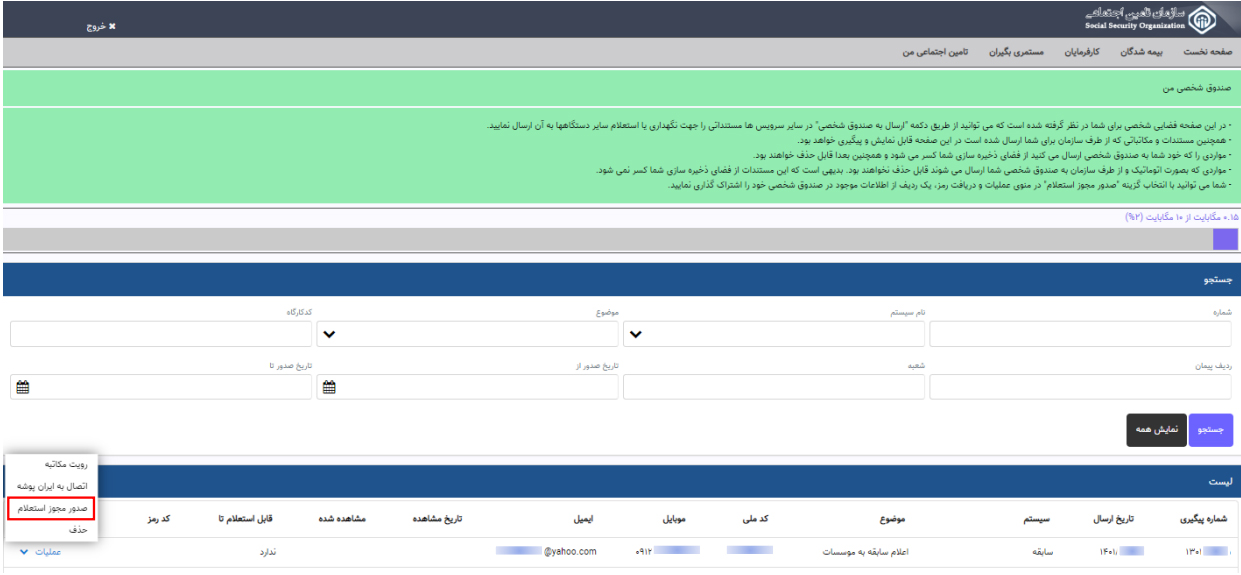Open calendar picker for تاریخ صدور از

click(329, 387)
